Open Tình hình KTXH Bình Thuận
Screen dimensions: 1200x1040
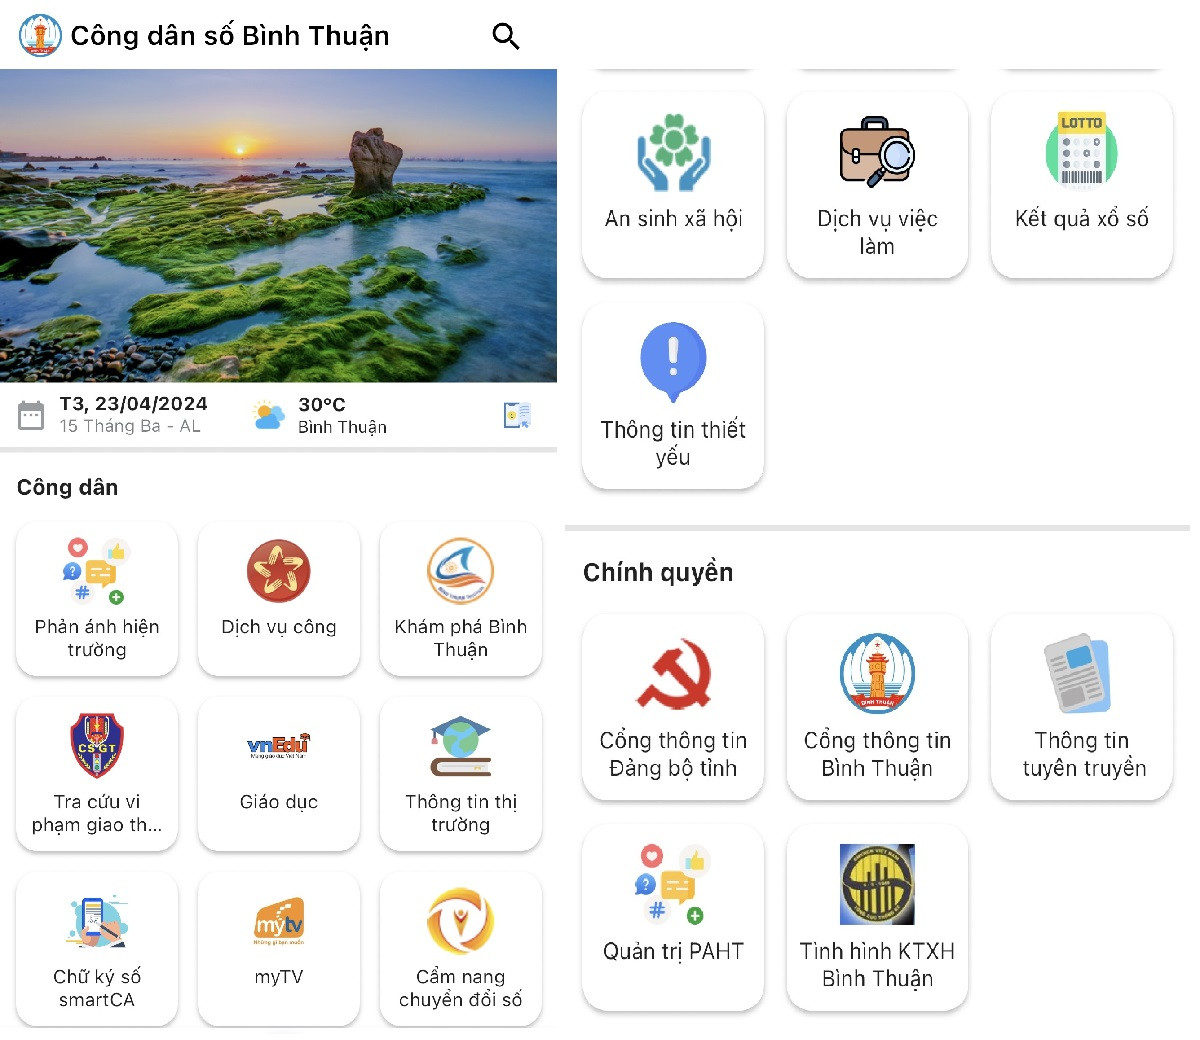click(x=877, y=918)
